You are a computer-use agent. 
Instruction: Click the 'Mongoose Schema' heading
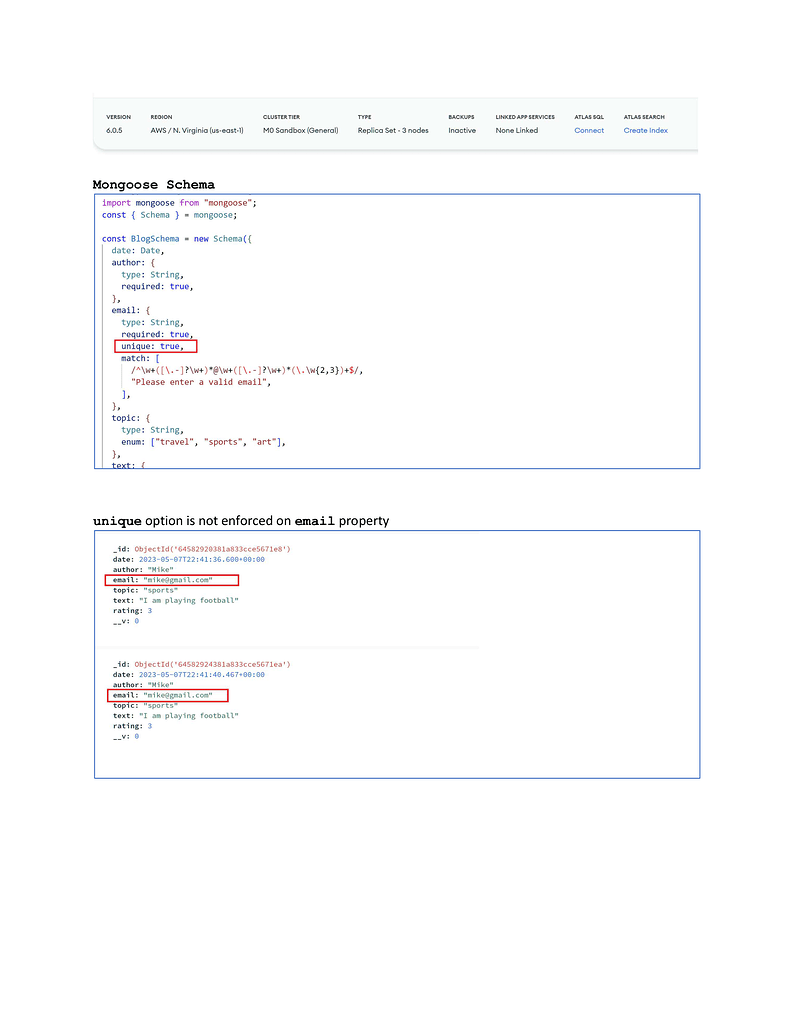pos(153,184)
